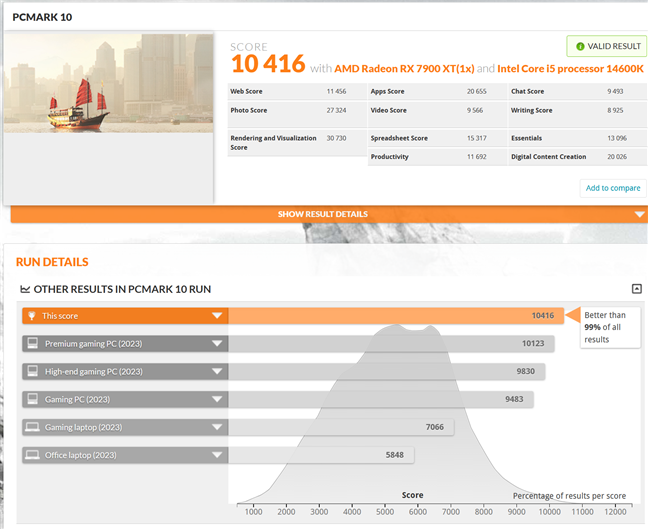This screenshot has width=648, height=529.
Task: Click the Productivity row
Action: point(437,157)
